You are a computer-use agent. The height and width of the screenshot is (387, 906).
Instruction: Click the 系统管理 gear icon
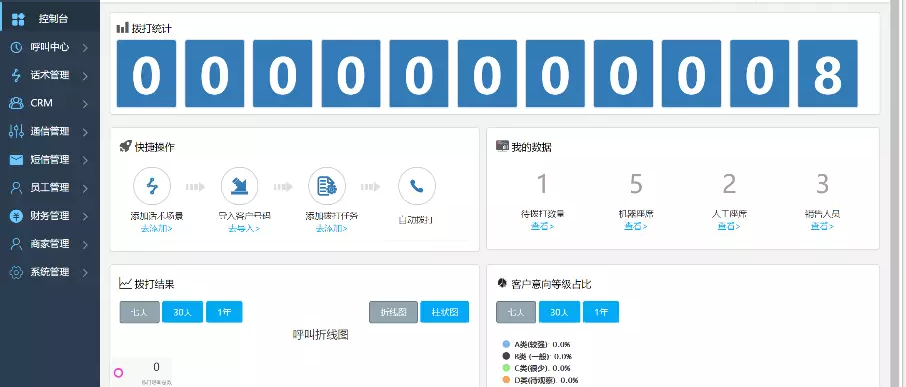click(17, 272)
